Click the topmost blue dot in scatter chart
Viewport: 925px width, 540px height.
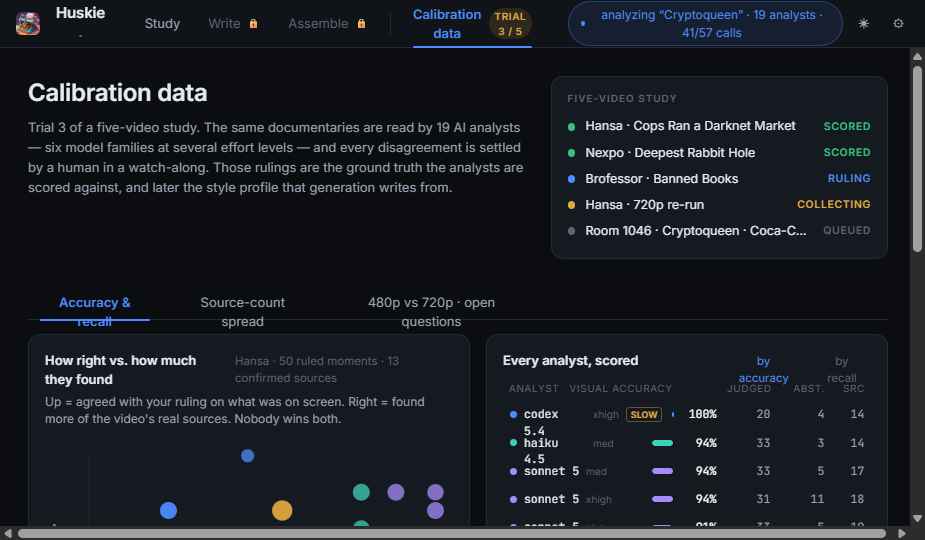[248, 456]
